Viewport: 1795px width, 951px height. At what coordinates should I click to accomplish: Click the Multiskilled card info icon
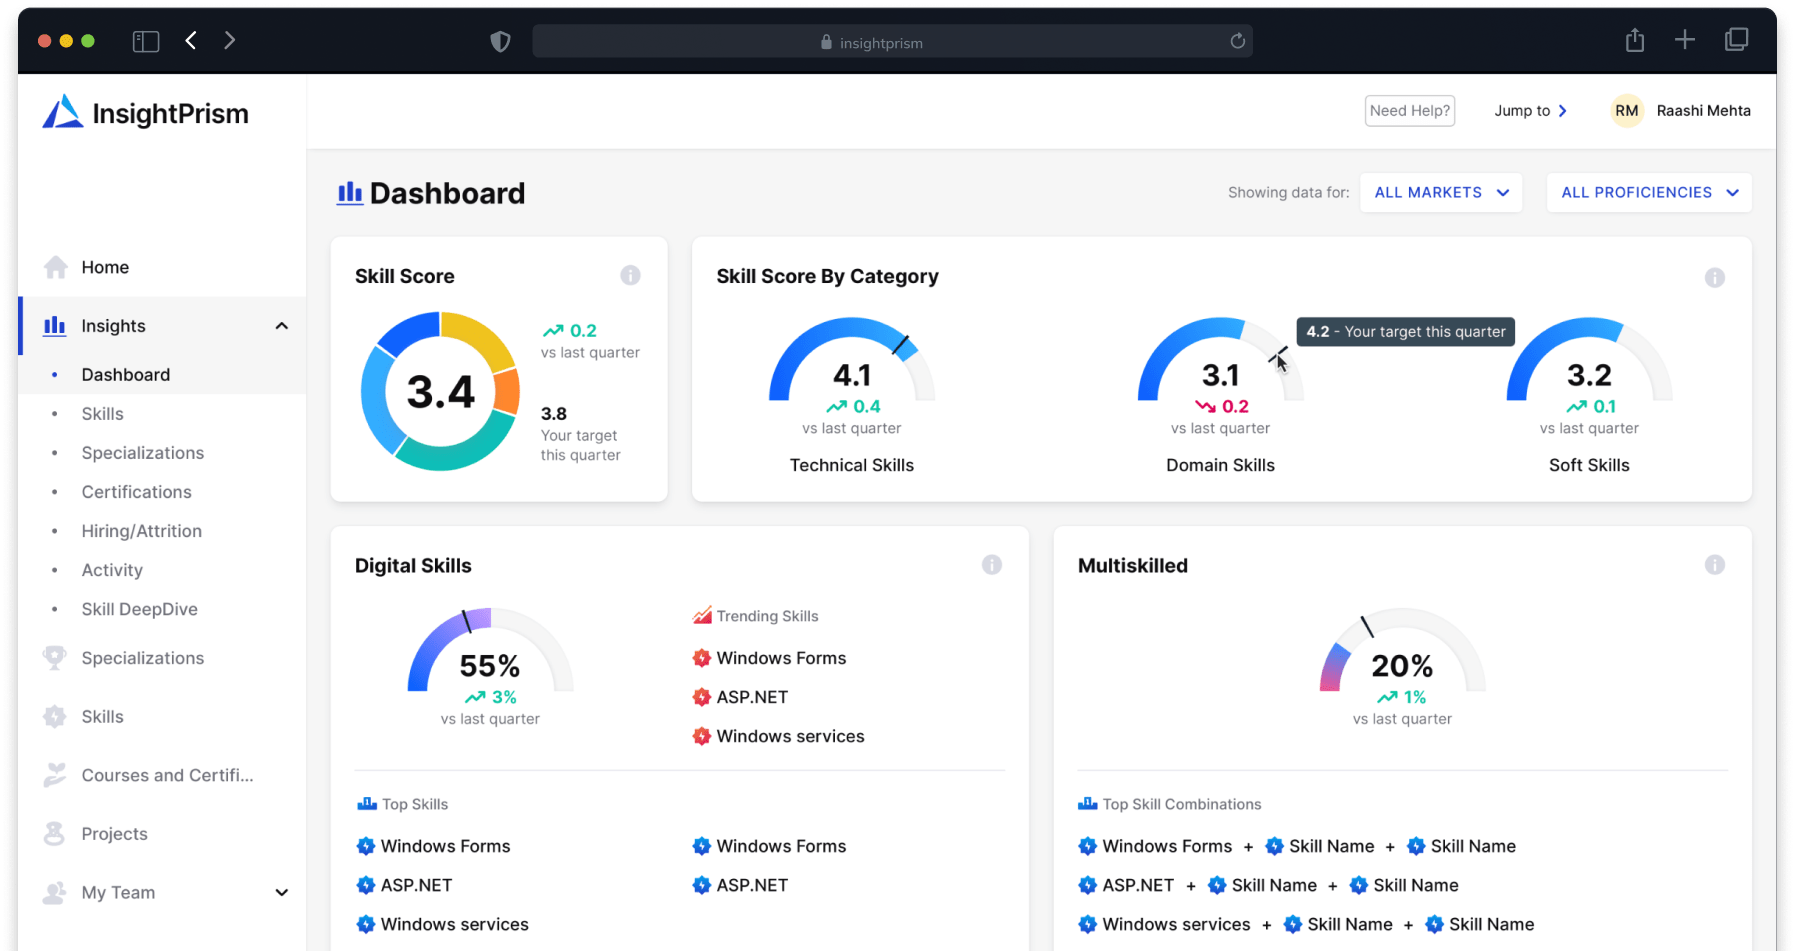point(1715,565)
